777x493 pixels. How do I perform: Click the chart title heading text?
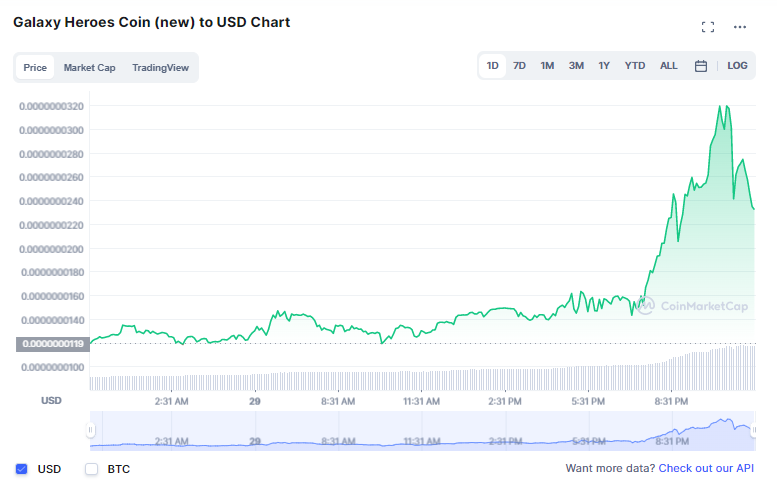coord(152,22)
